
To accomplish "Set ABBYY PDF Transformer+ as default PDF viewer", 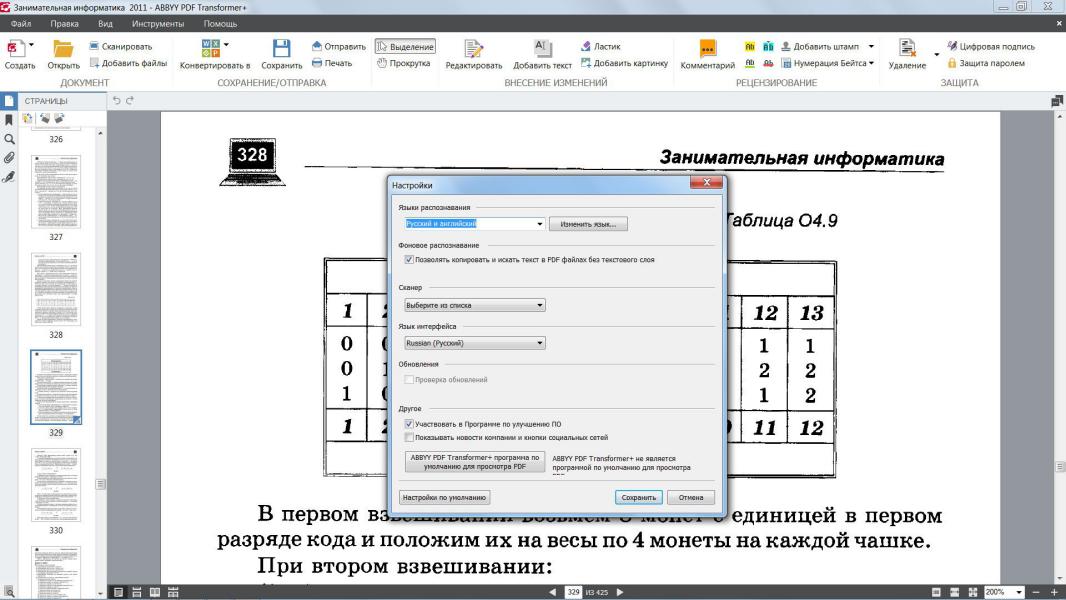I will tap(475, 462).
